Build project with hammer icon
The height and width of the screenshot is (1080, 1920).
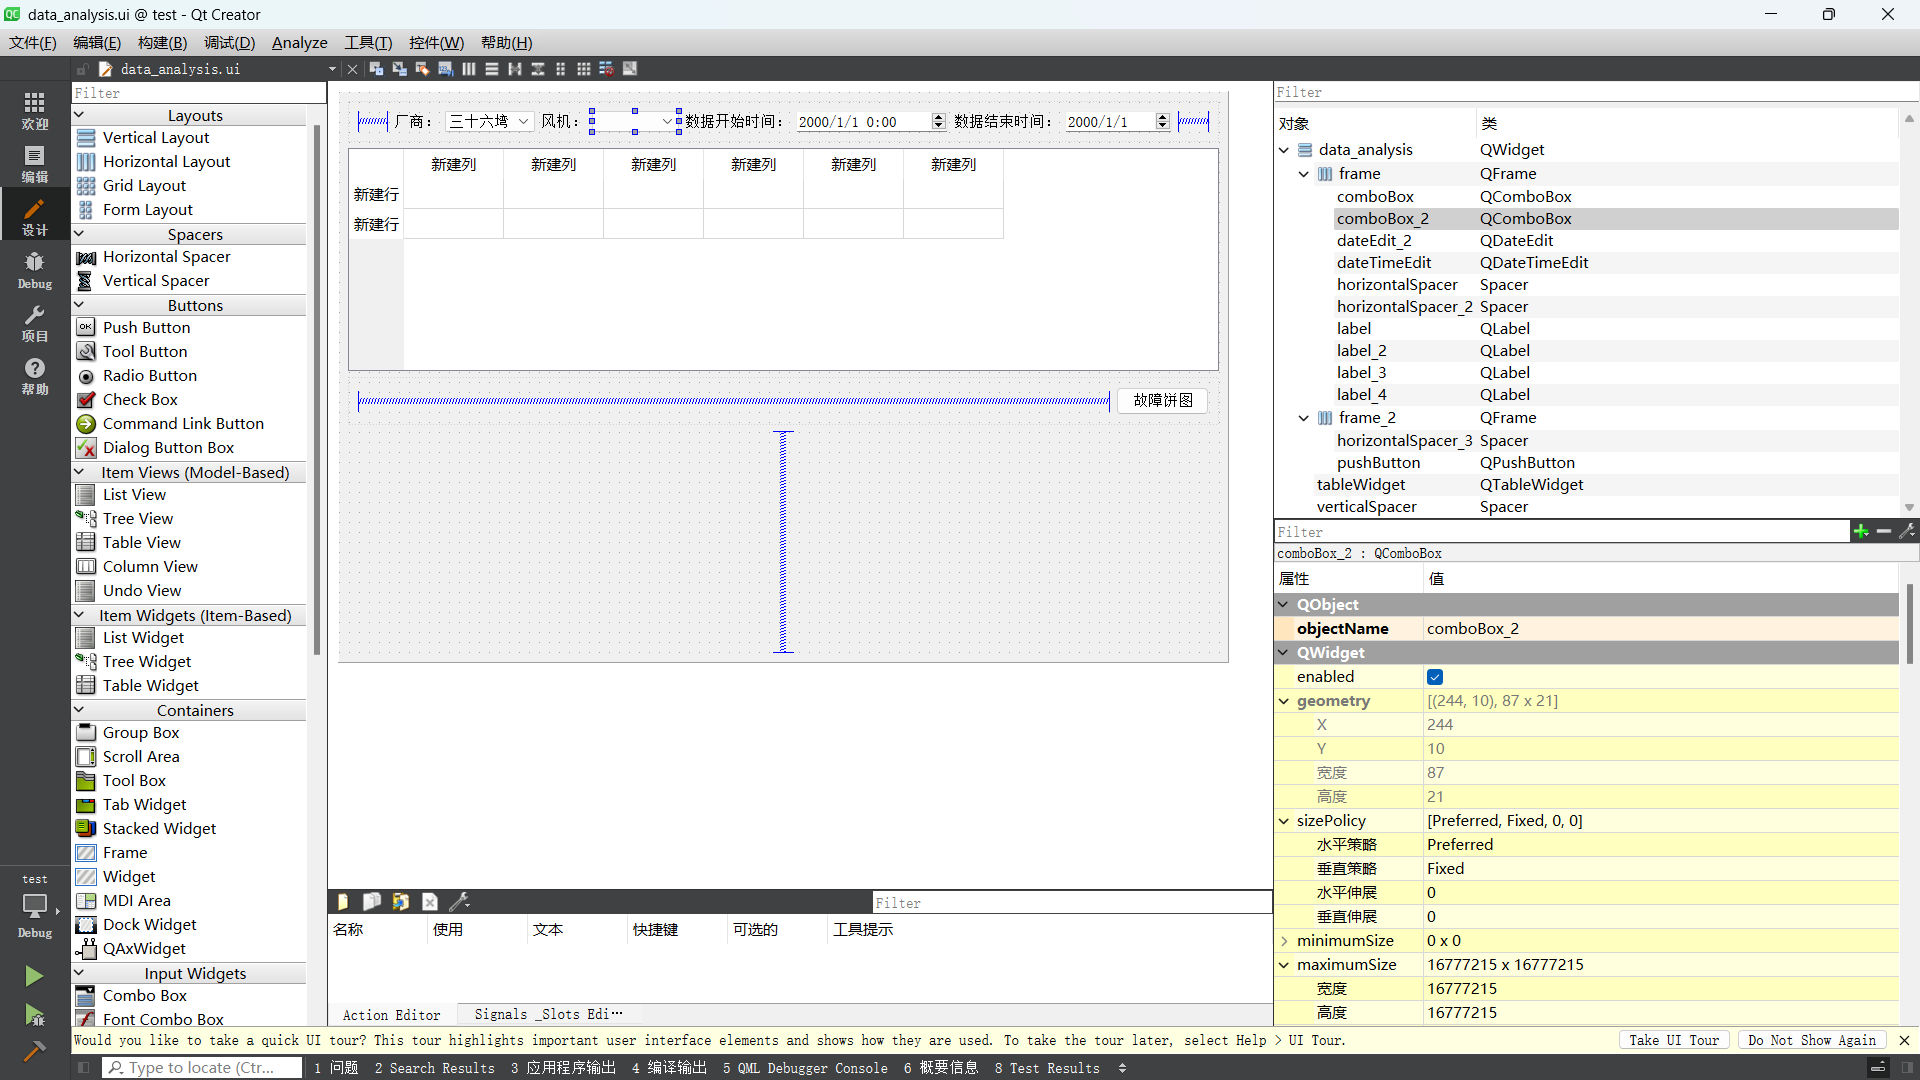tap(34, 1051)
